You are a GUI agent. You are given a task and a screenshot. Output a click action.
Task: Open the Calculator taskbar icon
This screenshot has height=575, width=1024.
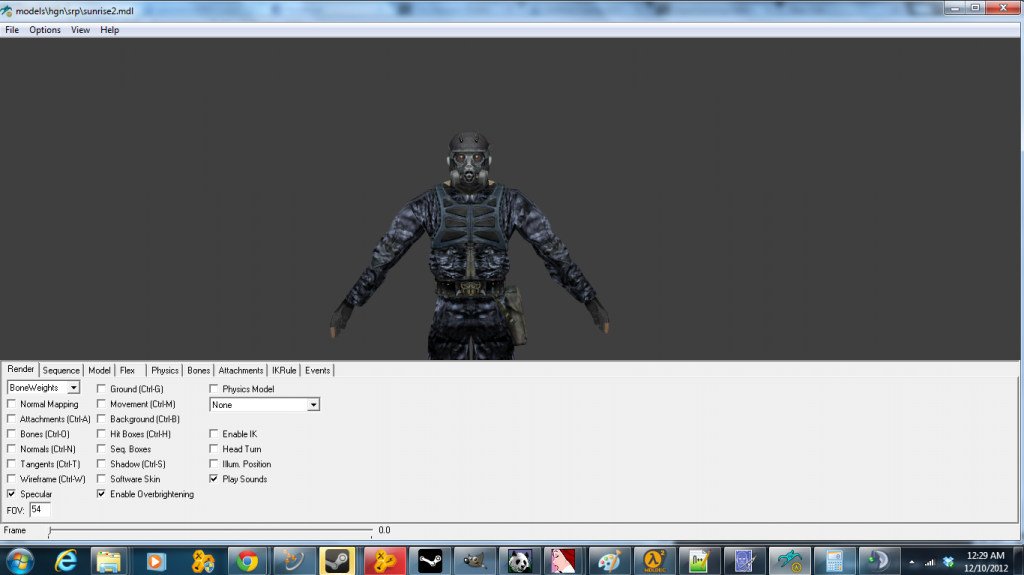pyautogui.click(x=834, y=561)
